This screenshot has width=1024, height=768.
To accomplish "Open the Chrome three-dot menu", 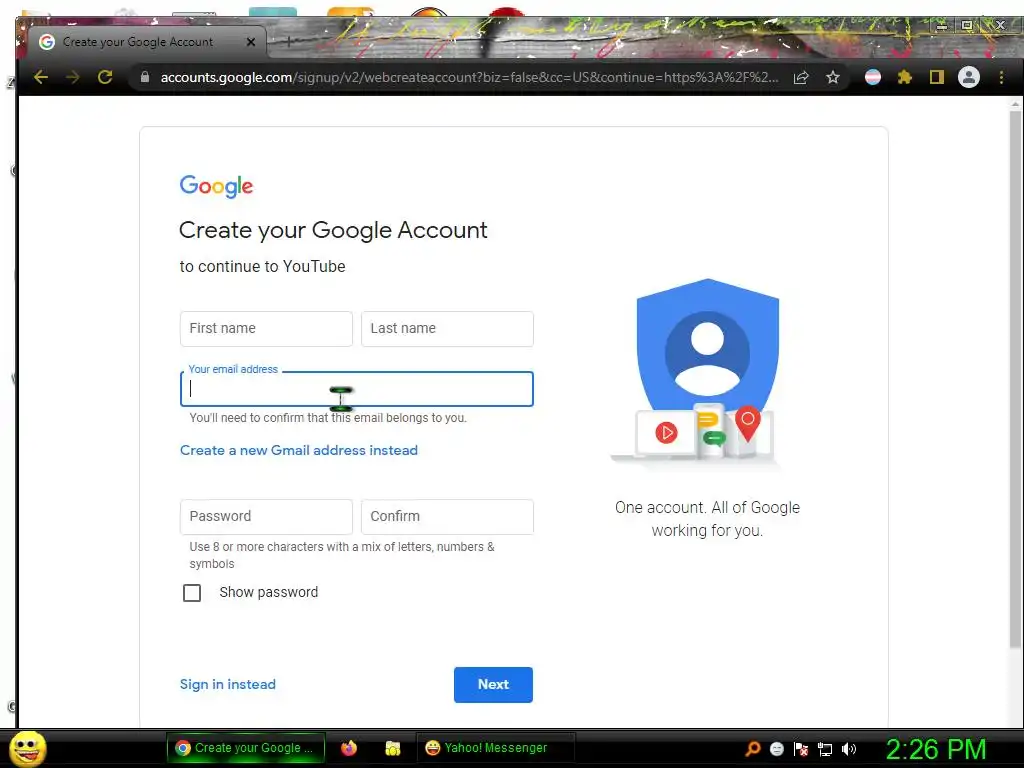I will tap(1001, 77).
